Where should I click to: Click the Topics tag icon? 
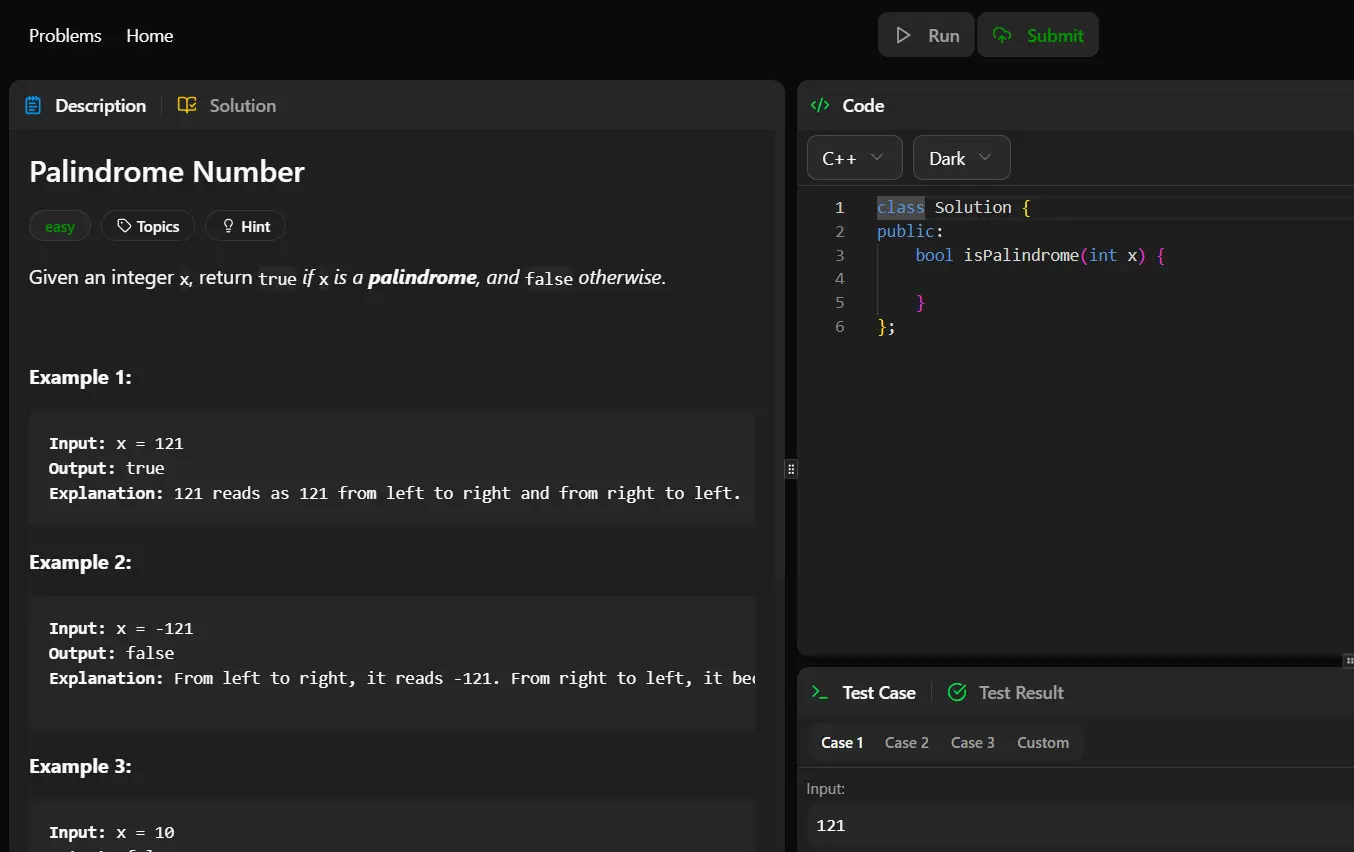pyautogui.click(x=124, y=226)
